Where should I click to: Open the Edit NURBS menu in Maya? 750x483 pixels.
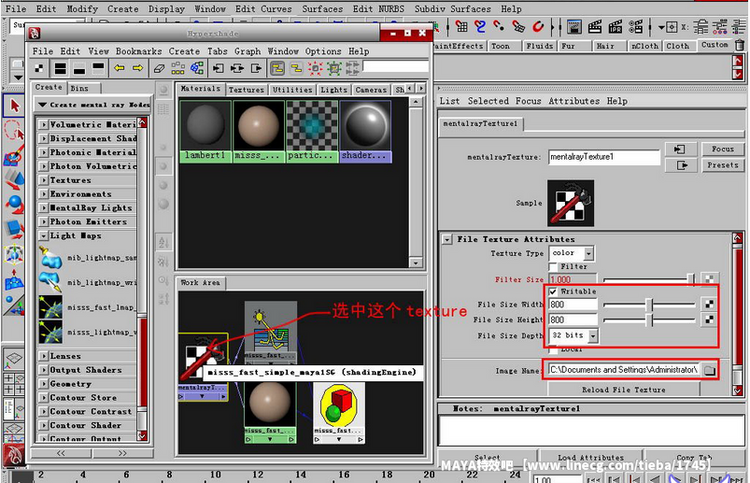coord(378,9)
